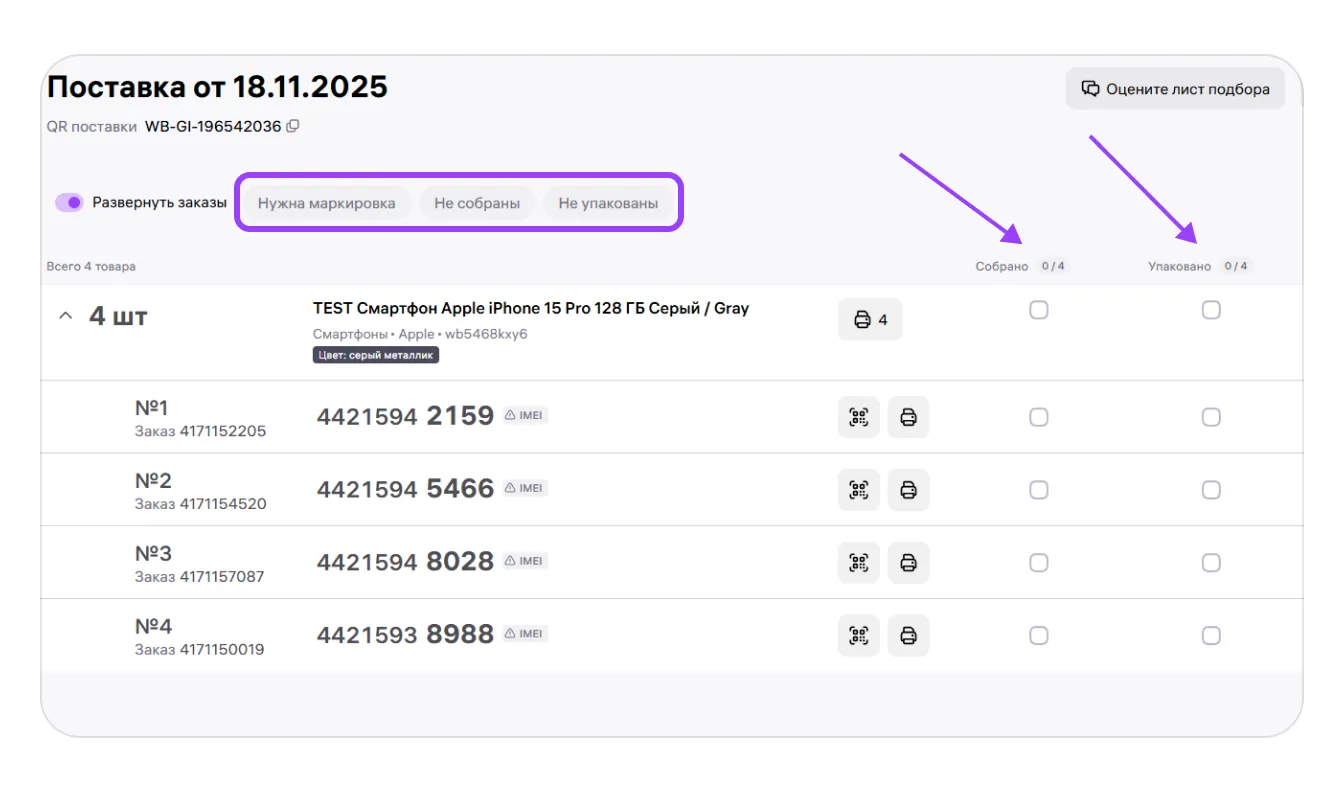
Task: Copy the QR supply code WB-GI-196542036
Action: pos(293,126)
